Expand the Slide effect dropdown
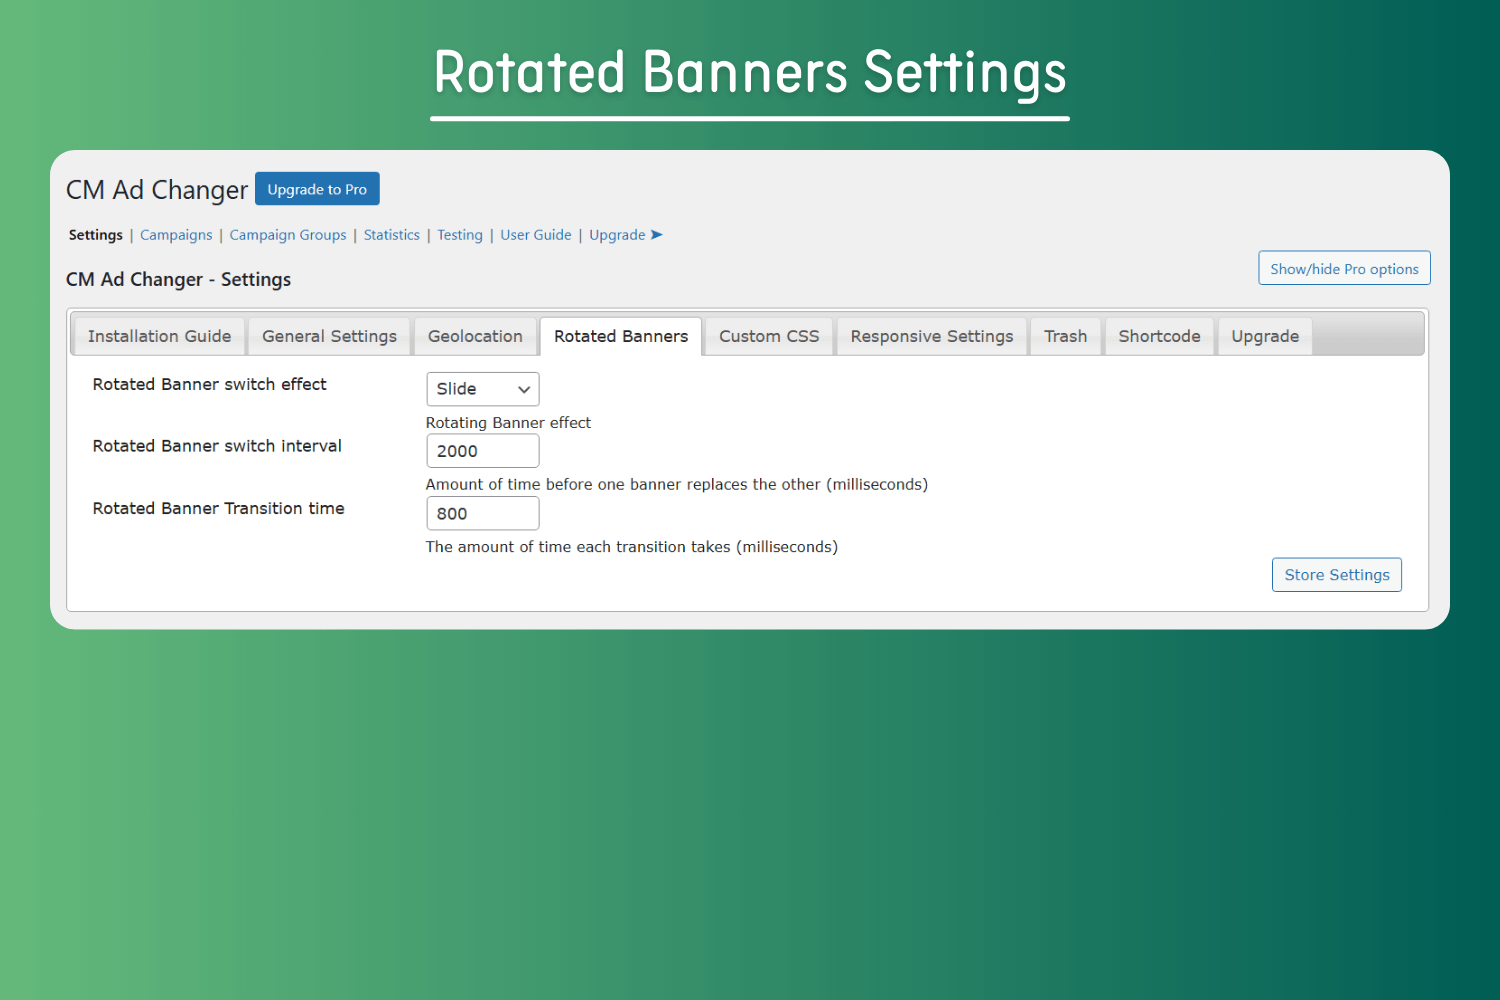The width and height of the screenshot is (1500, 1000). click(483, 389)
